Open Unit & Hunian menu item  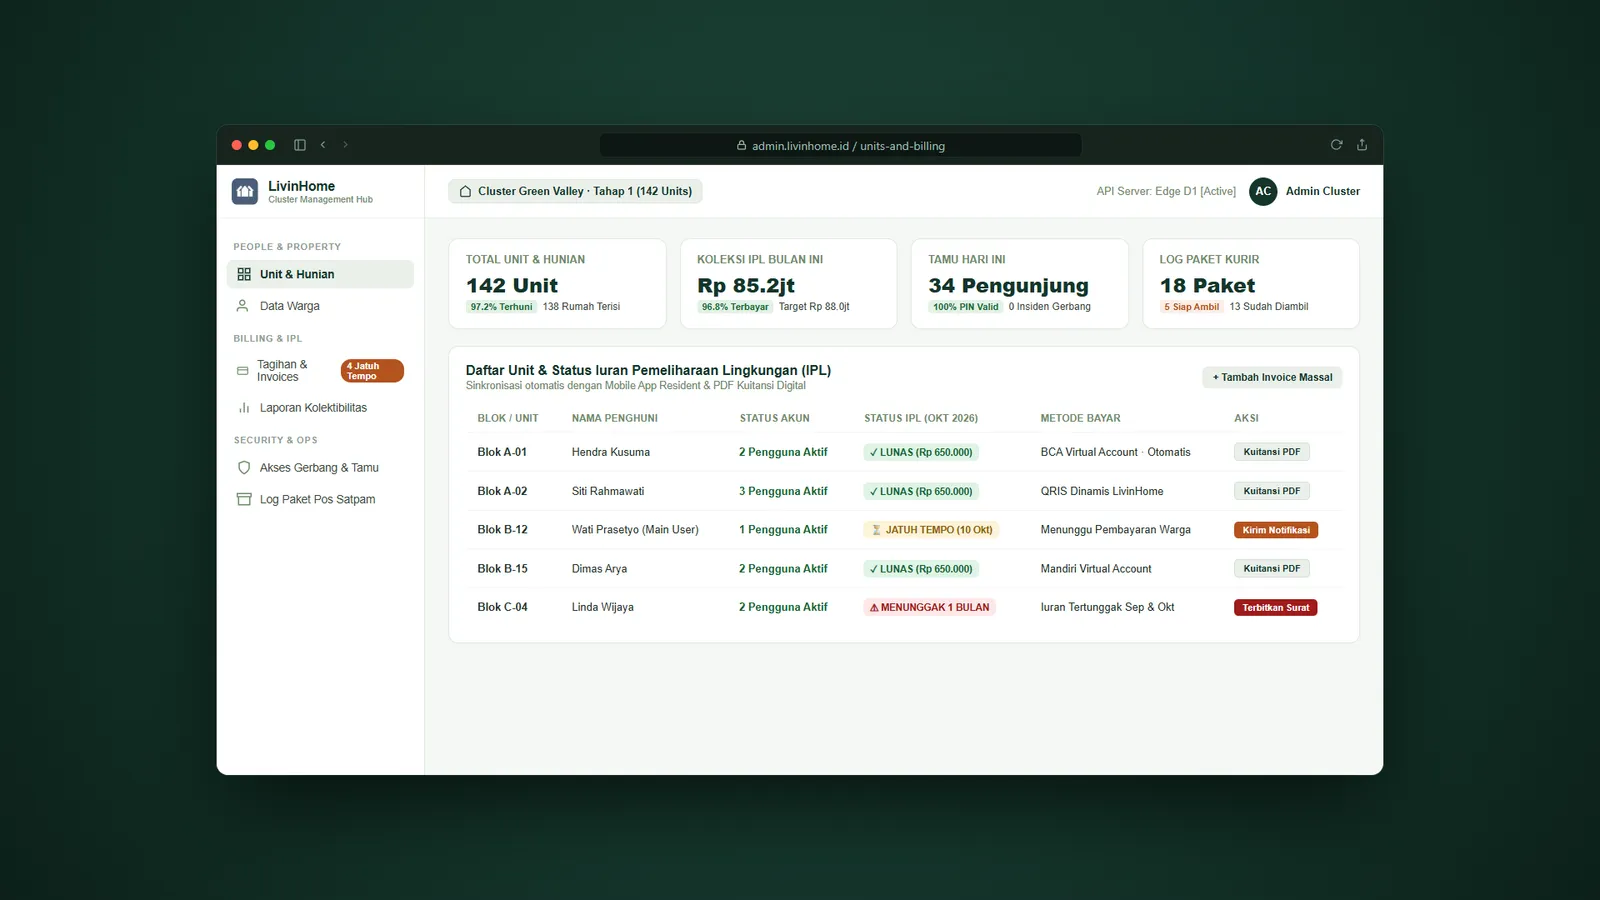(320, 274)
